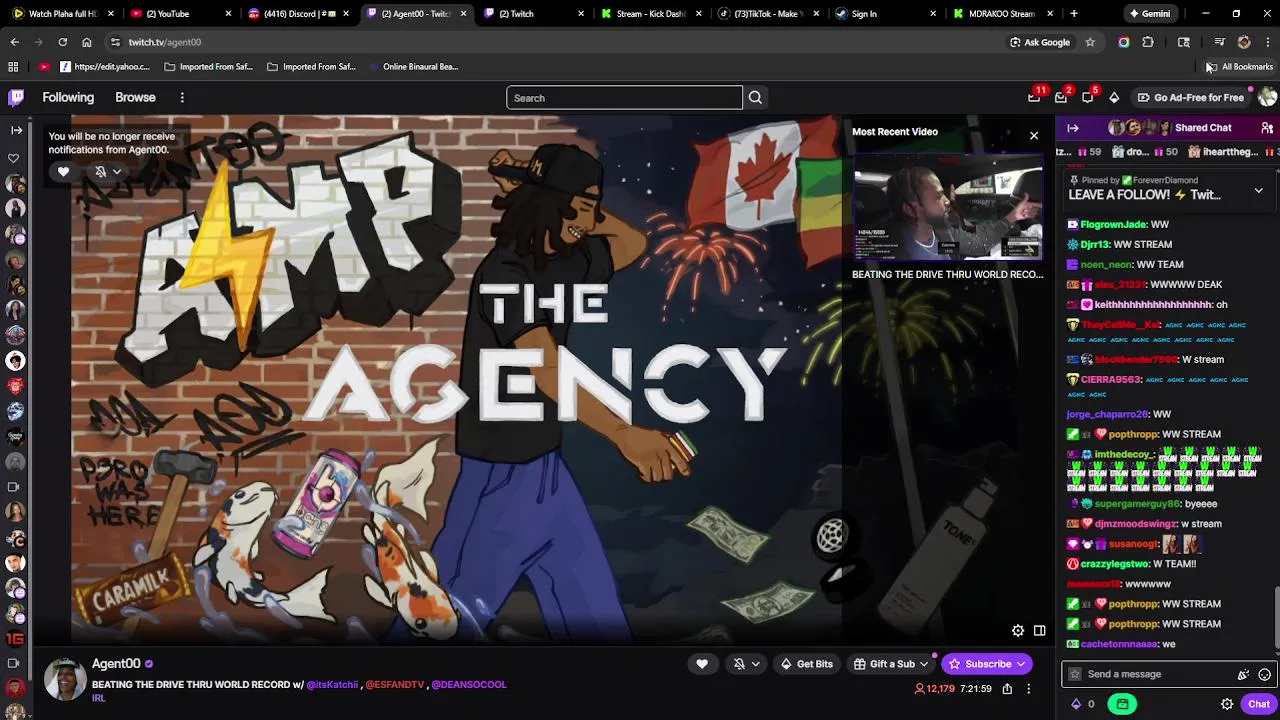Click the Ask Google button
Image resolution: width=1280 pixels, height=720 pixels.
pos(1040,42)
